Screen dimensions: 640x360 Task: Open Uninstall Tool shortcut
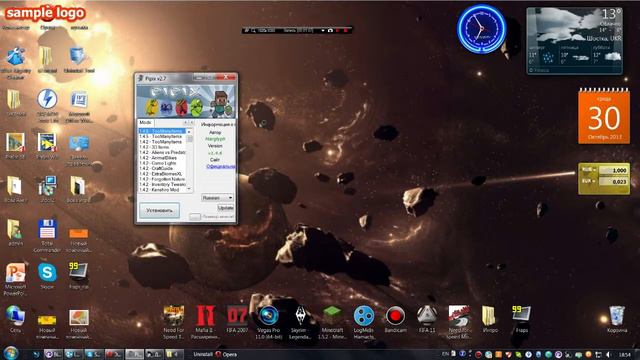(79, 60)
